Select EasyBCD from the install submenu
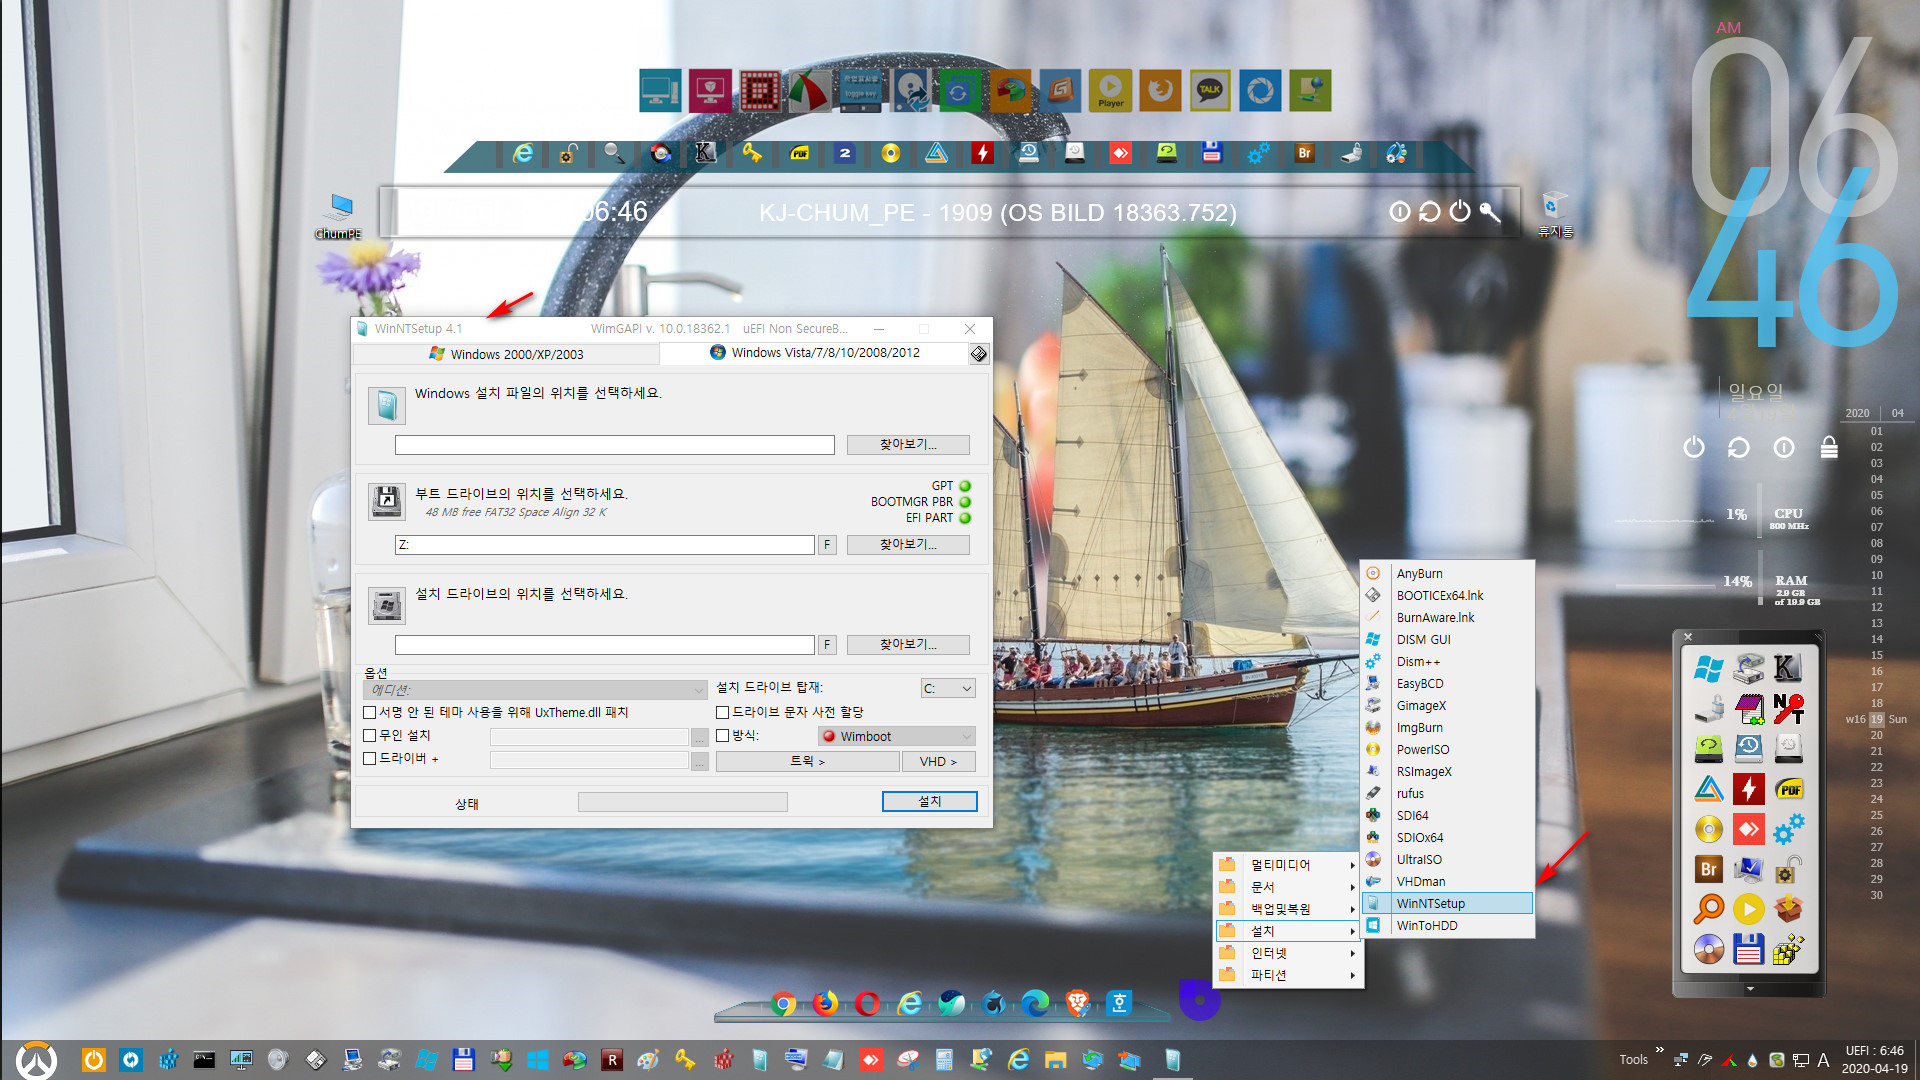1920x1080 pixels. [x=1447, y=683]
